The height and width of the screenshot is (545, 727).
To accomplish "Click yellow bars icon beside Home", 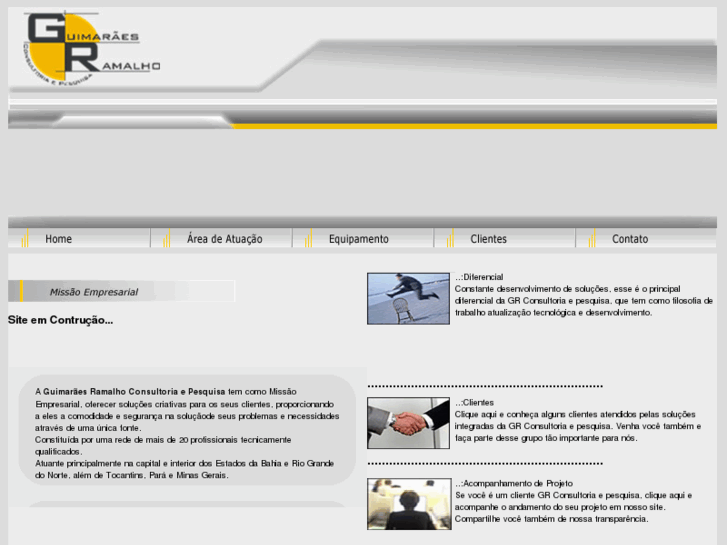I will pyautogui.click(x=25, y=238).
